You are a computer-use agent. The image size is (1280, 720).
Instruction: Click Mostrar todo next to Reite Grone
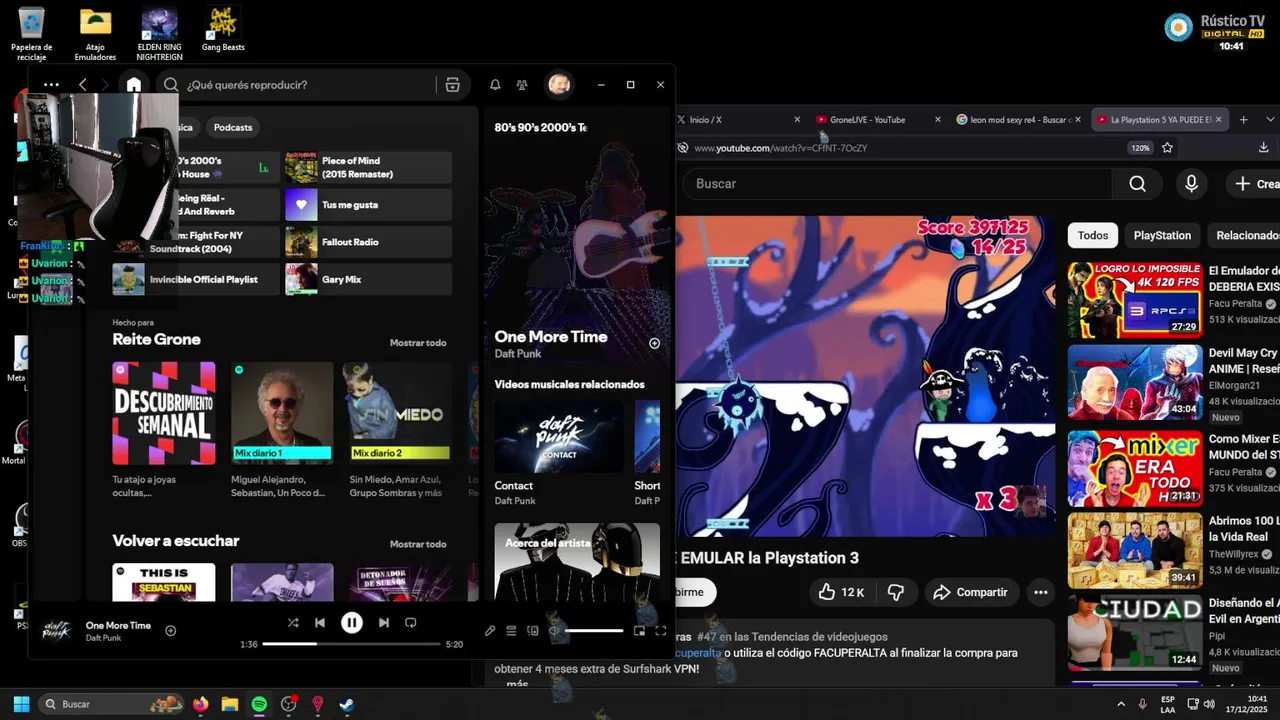tap(418, 343)
